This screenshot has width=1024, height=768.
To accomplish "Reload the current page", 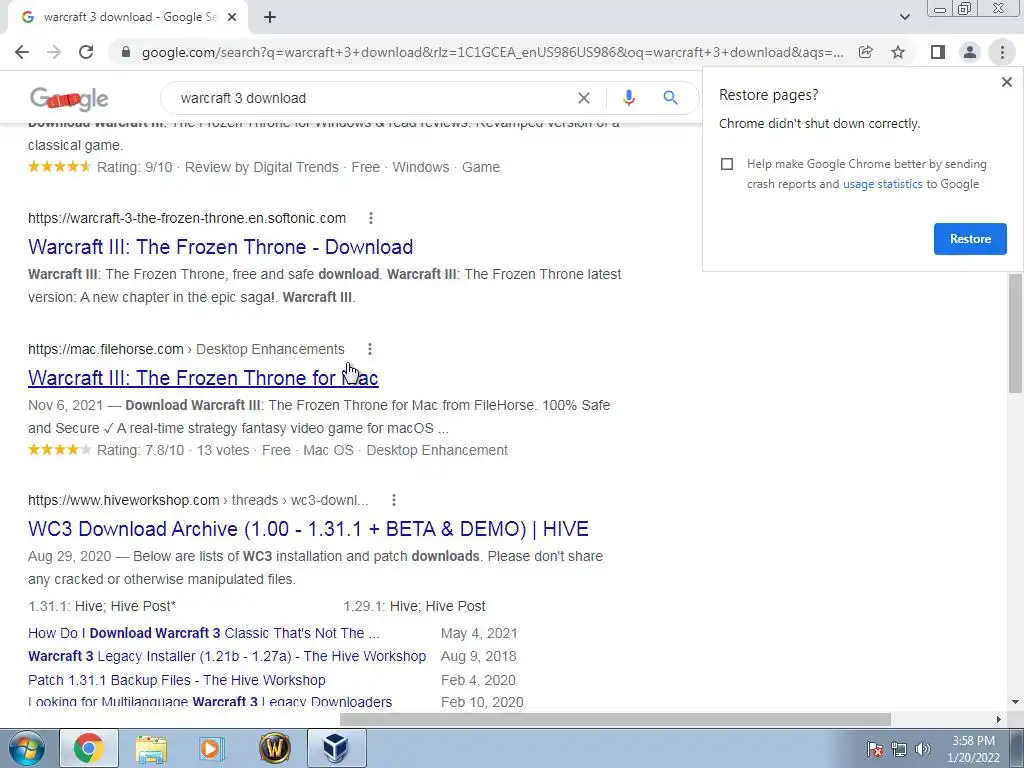I will 86,52.
